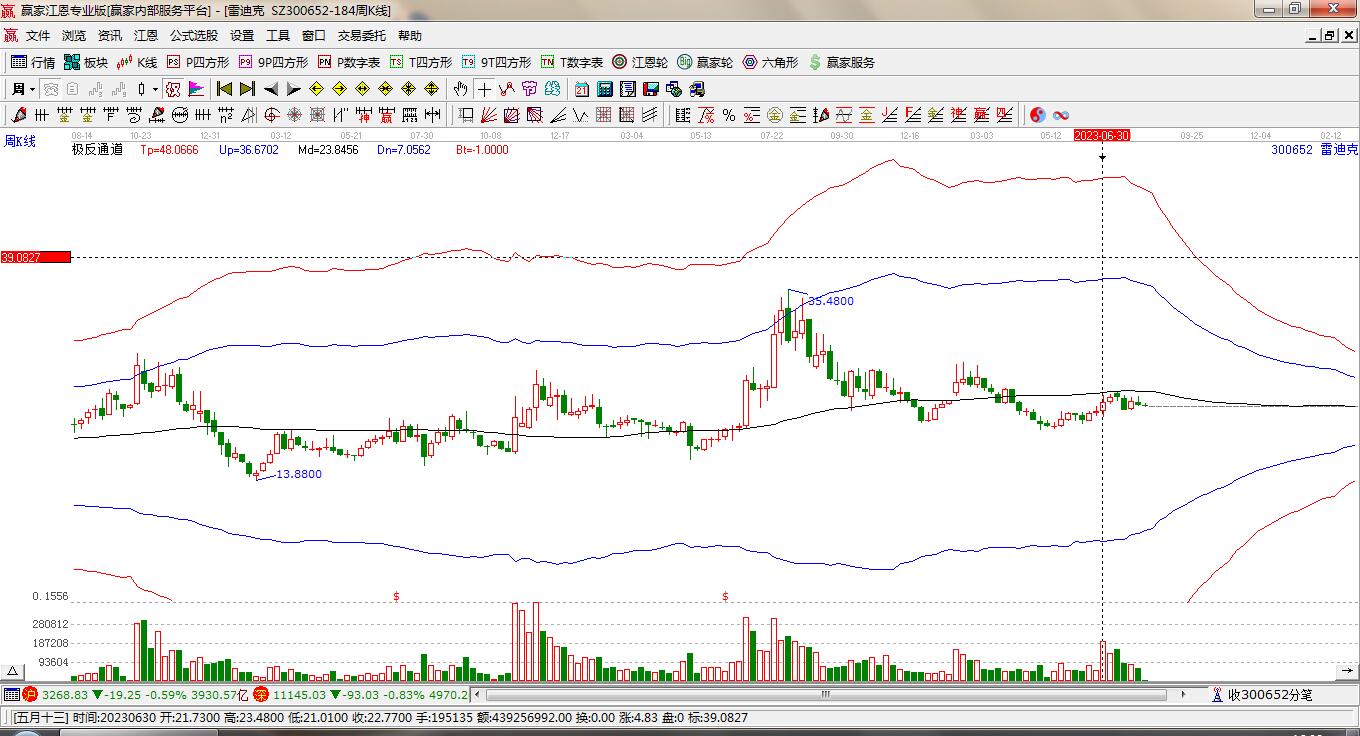The width and height of the screenshot is (1360, 736).
Task: Click the save floppy-disk icon
Action: (x=650, y=89)
